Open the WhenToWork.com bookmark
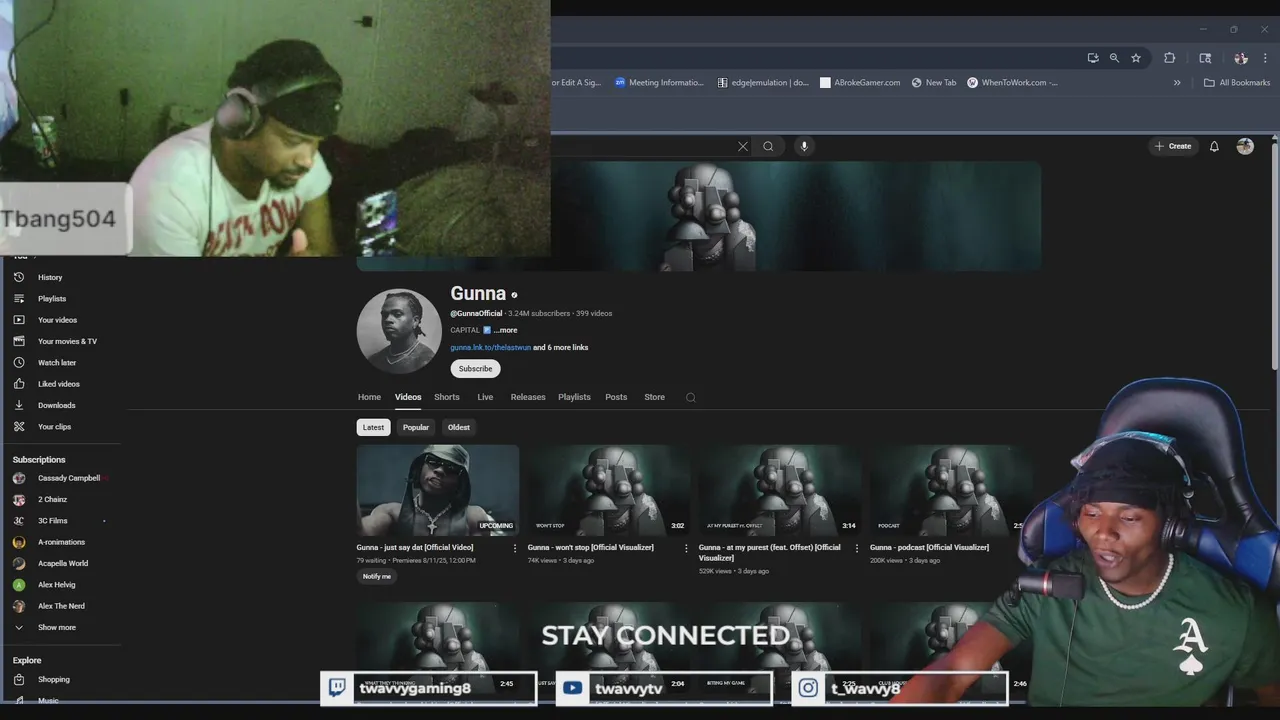This screenshot has height=720, width=1280. tap(1012, 83)
